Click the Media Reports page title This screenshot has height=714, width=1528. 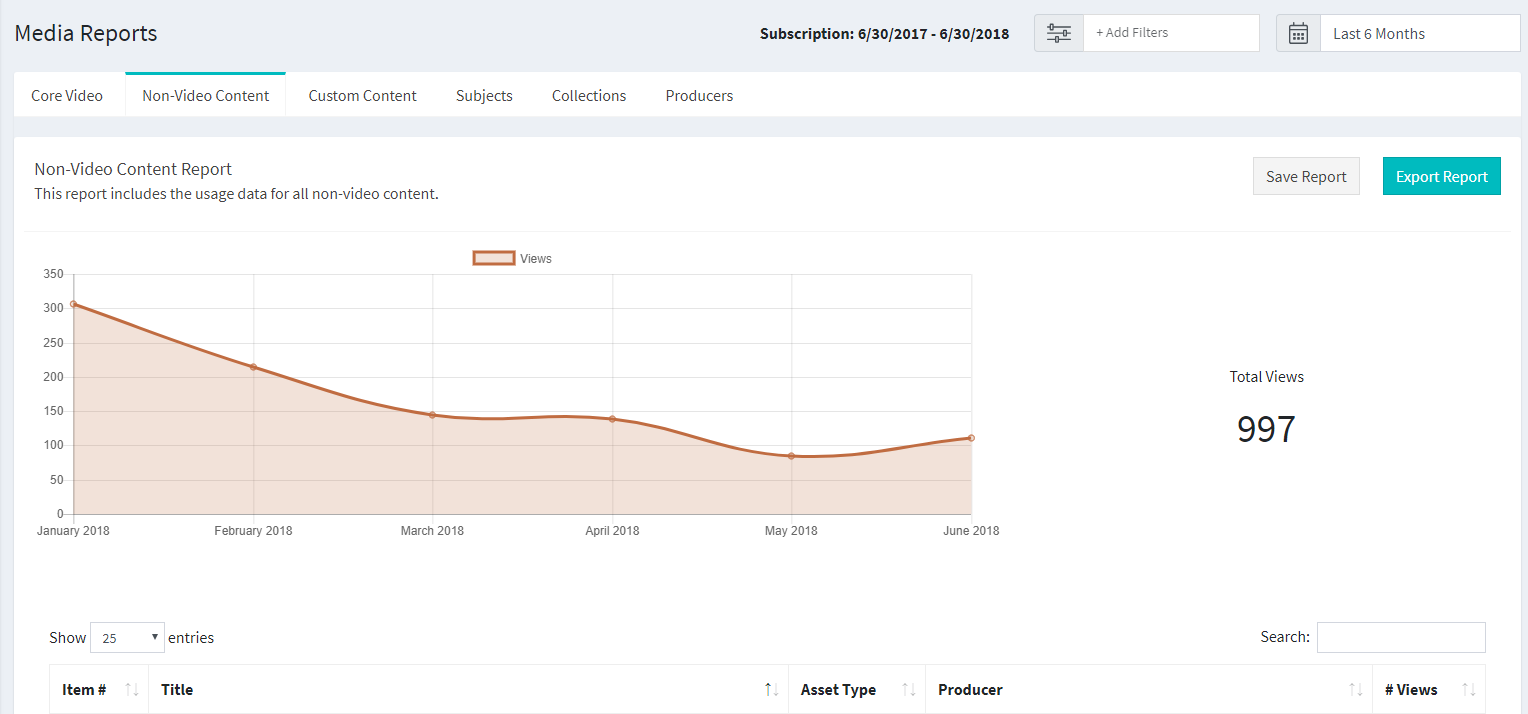pyautogui.click(x=86, y=33)
